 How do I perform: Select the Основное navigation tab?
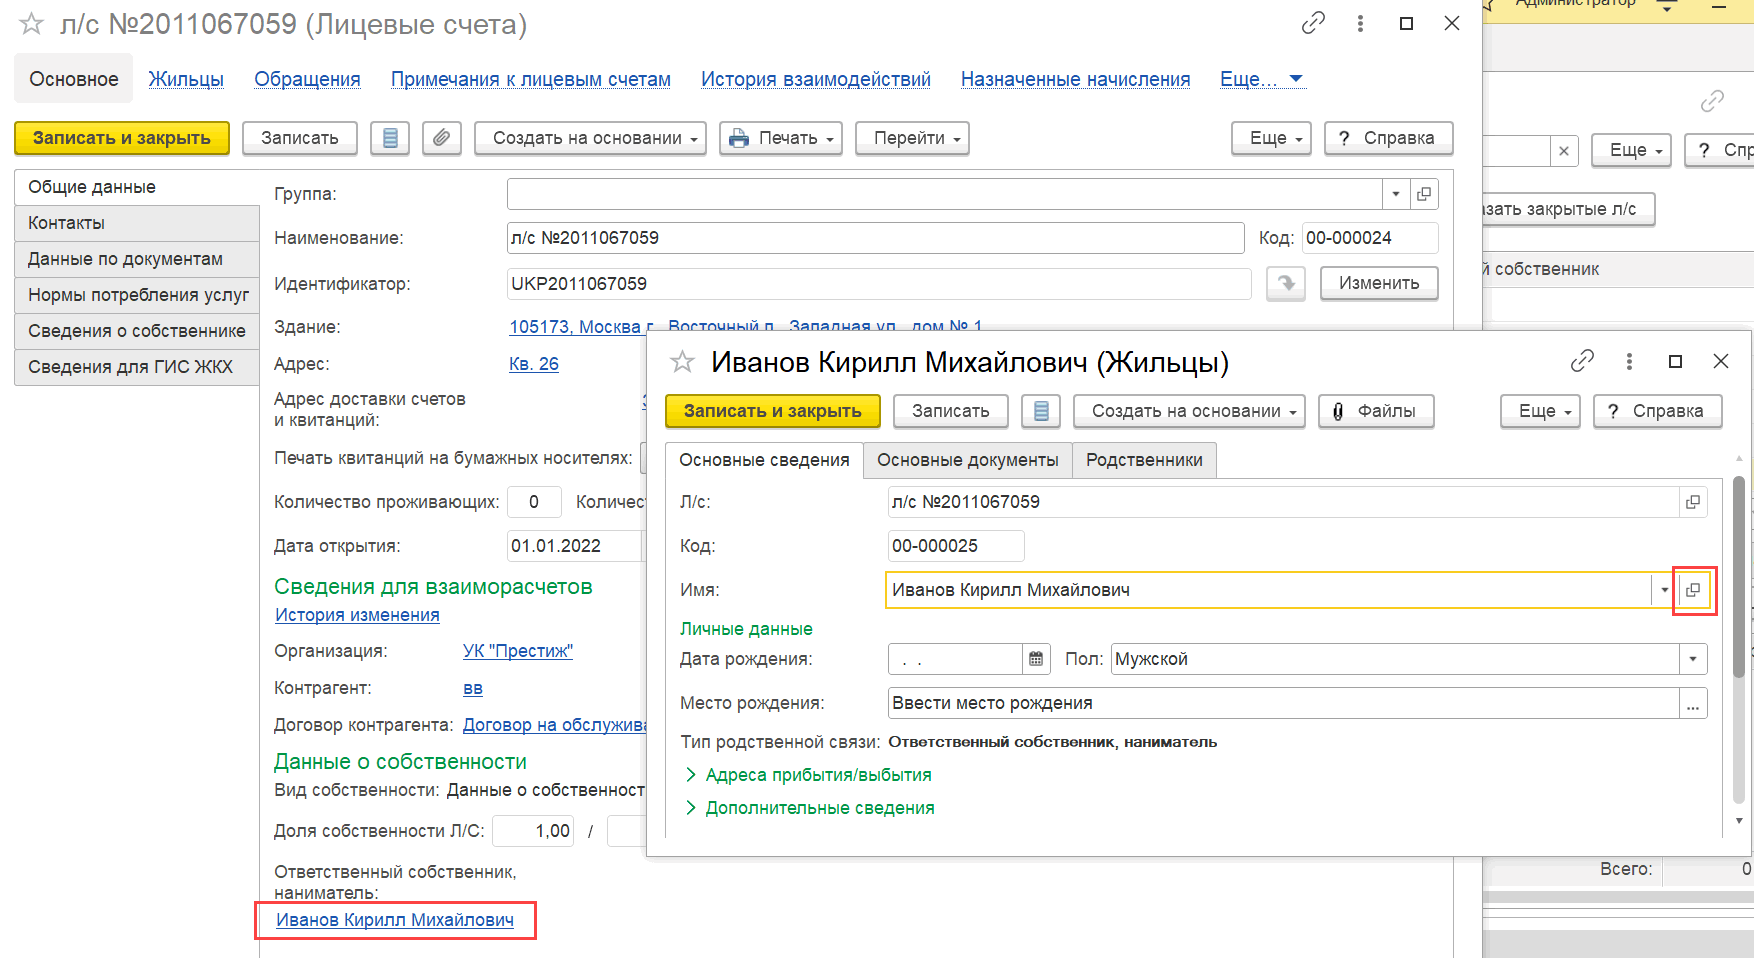tap(73, 79)
